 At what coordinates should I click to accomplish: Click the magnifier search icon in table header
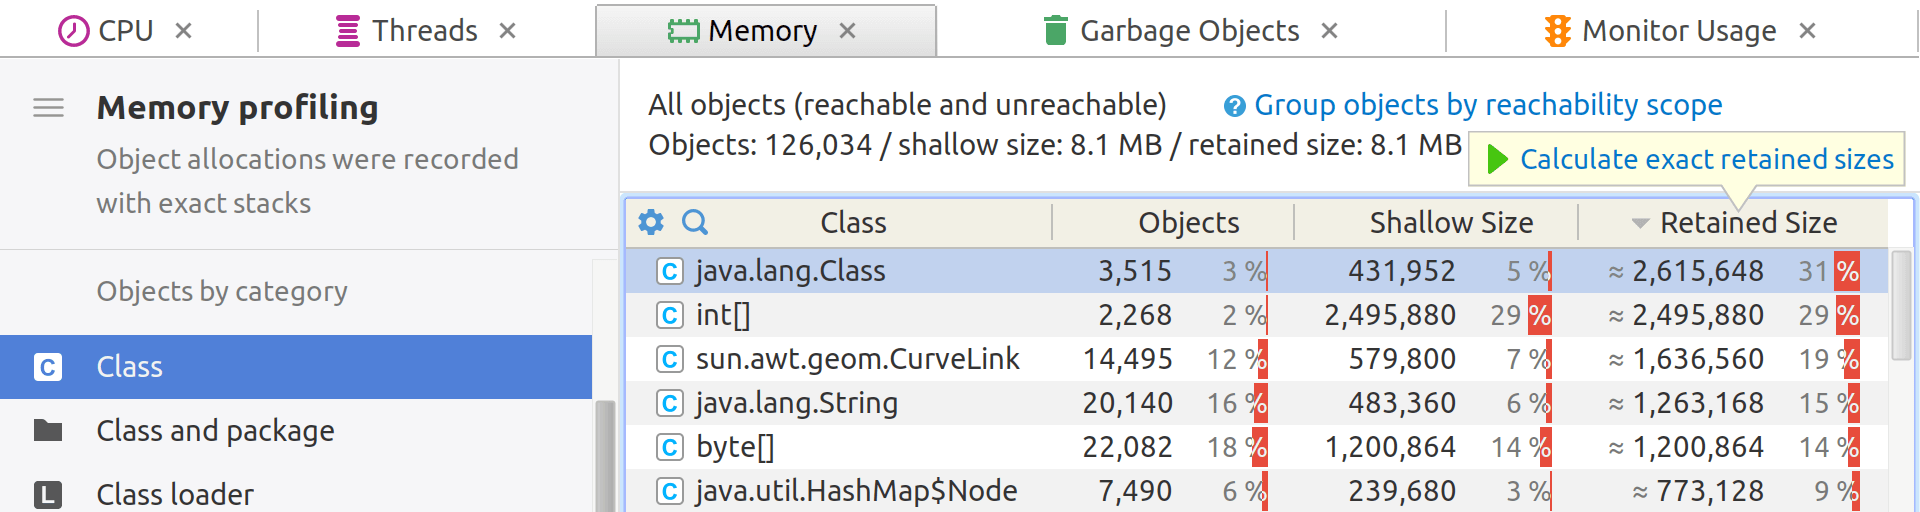point(695,222)
